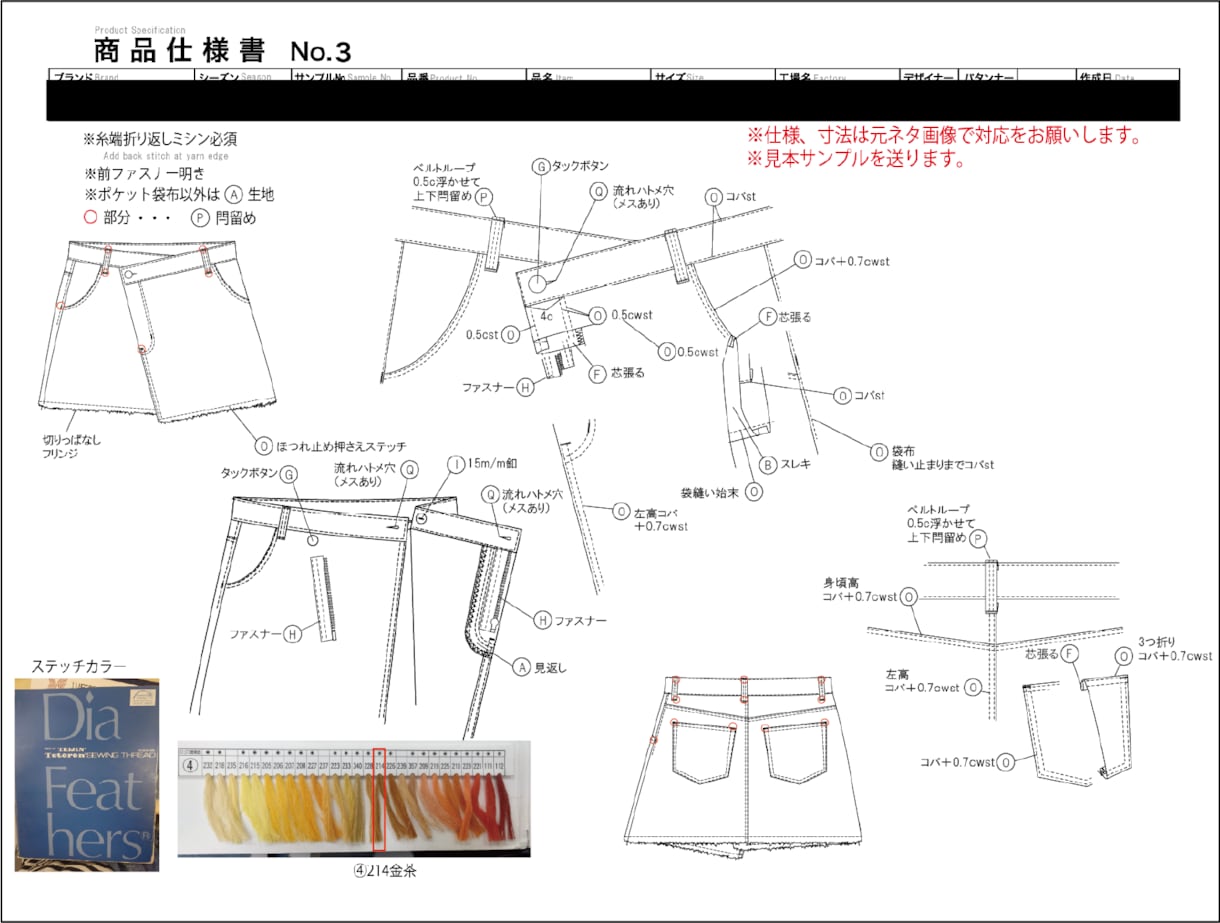Viewport: 1220px width, 923px height.
Task: Click the ステッチカラー heading
Action: coord(79,666)
